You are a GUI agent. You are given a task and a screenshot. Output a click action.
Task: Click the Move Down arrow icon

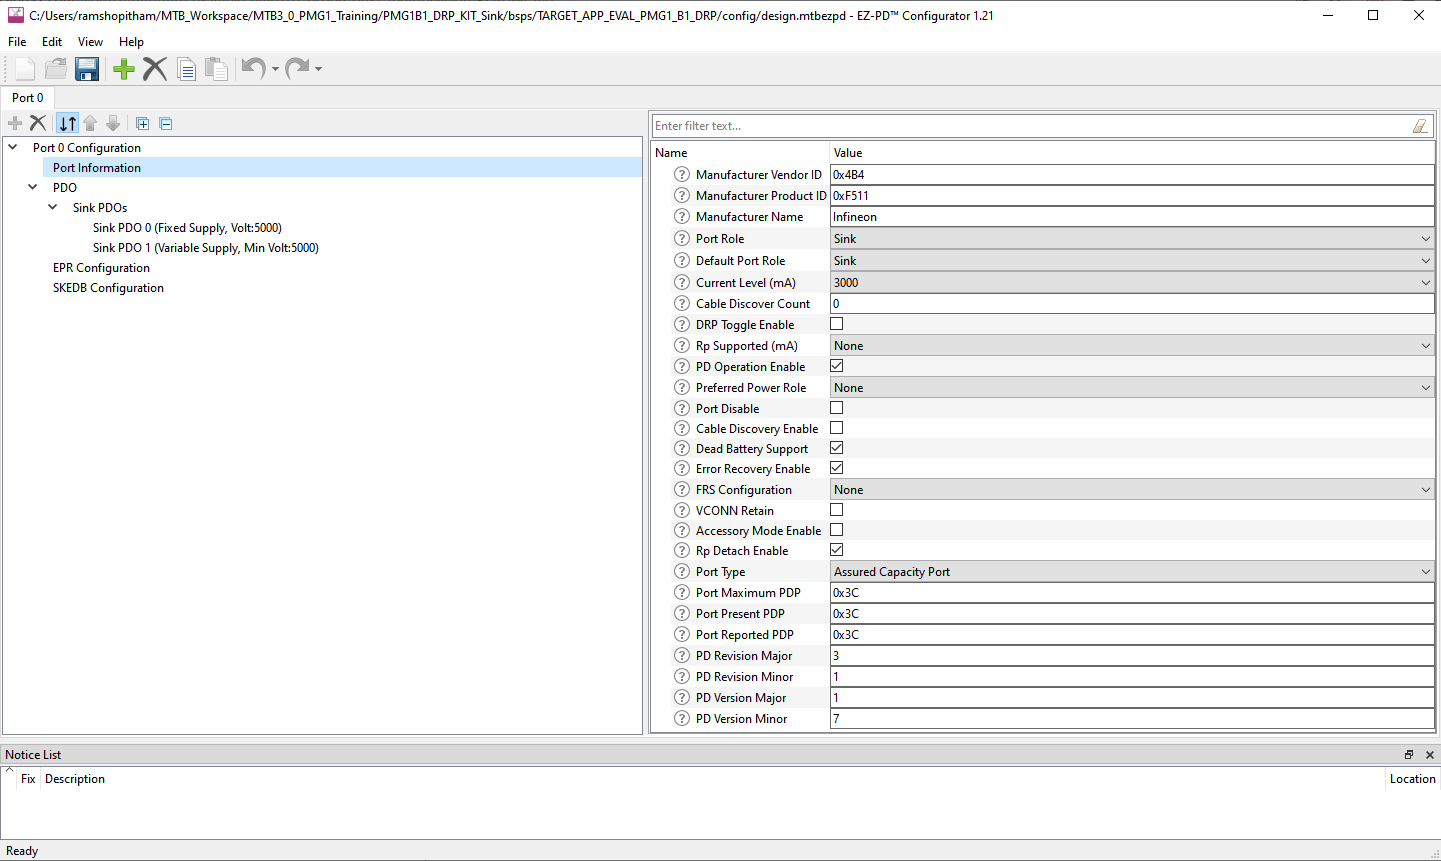[113, 123]
